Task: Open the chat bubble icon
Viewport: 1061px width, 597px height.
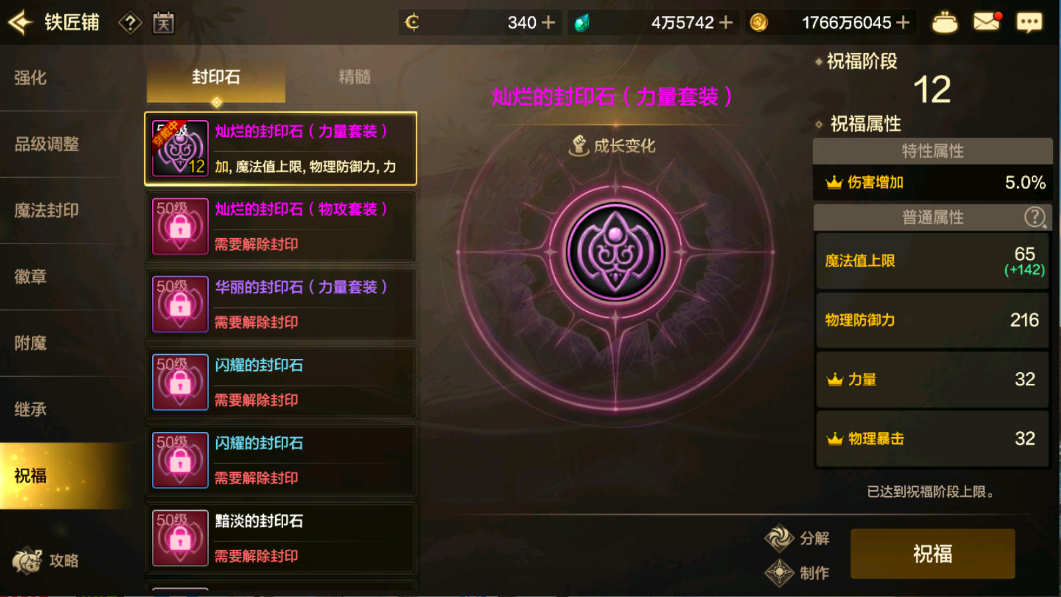Action: coord(1029,22)
